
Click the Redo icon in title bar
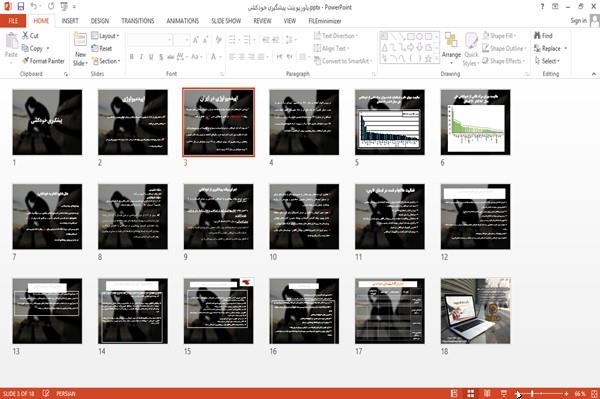point(51,7)
